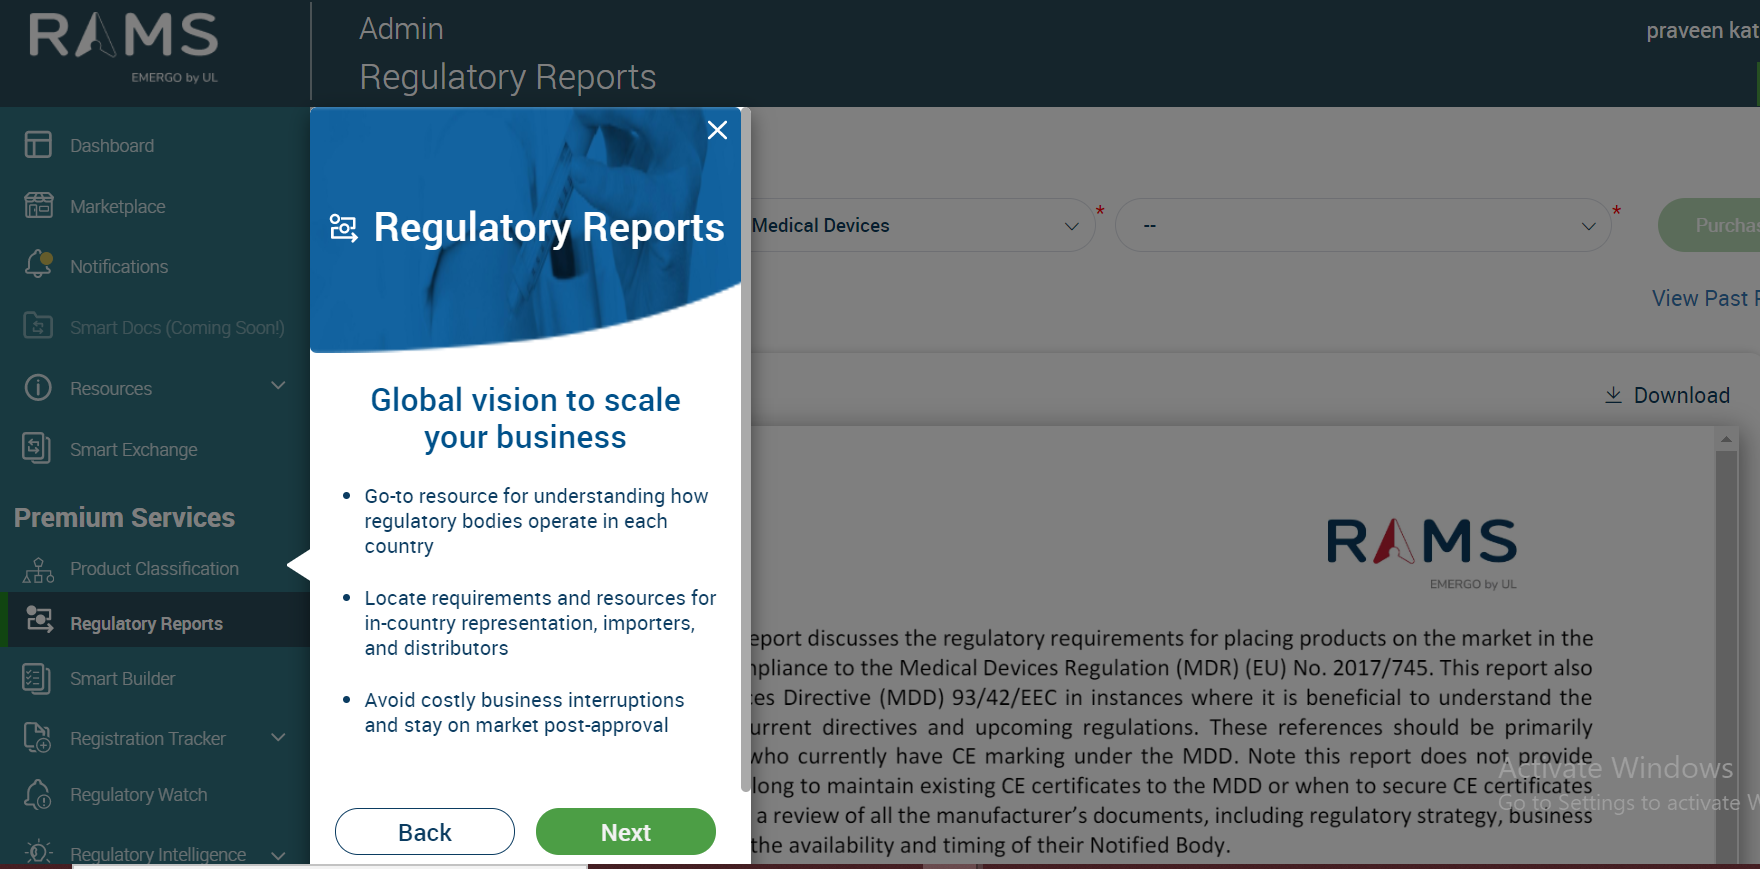Click the Dashboard icon in sidebar
The height and width of the screenshot is (869, 1760).
pyautogui.click(x=38, y=145)
